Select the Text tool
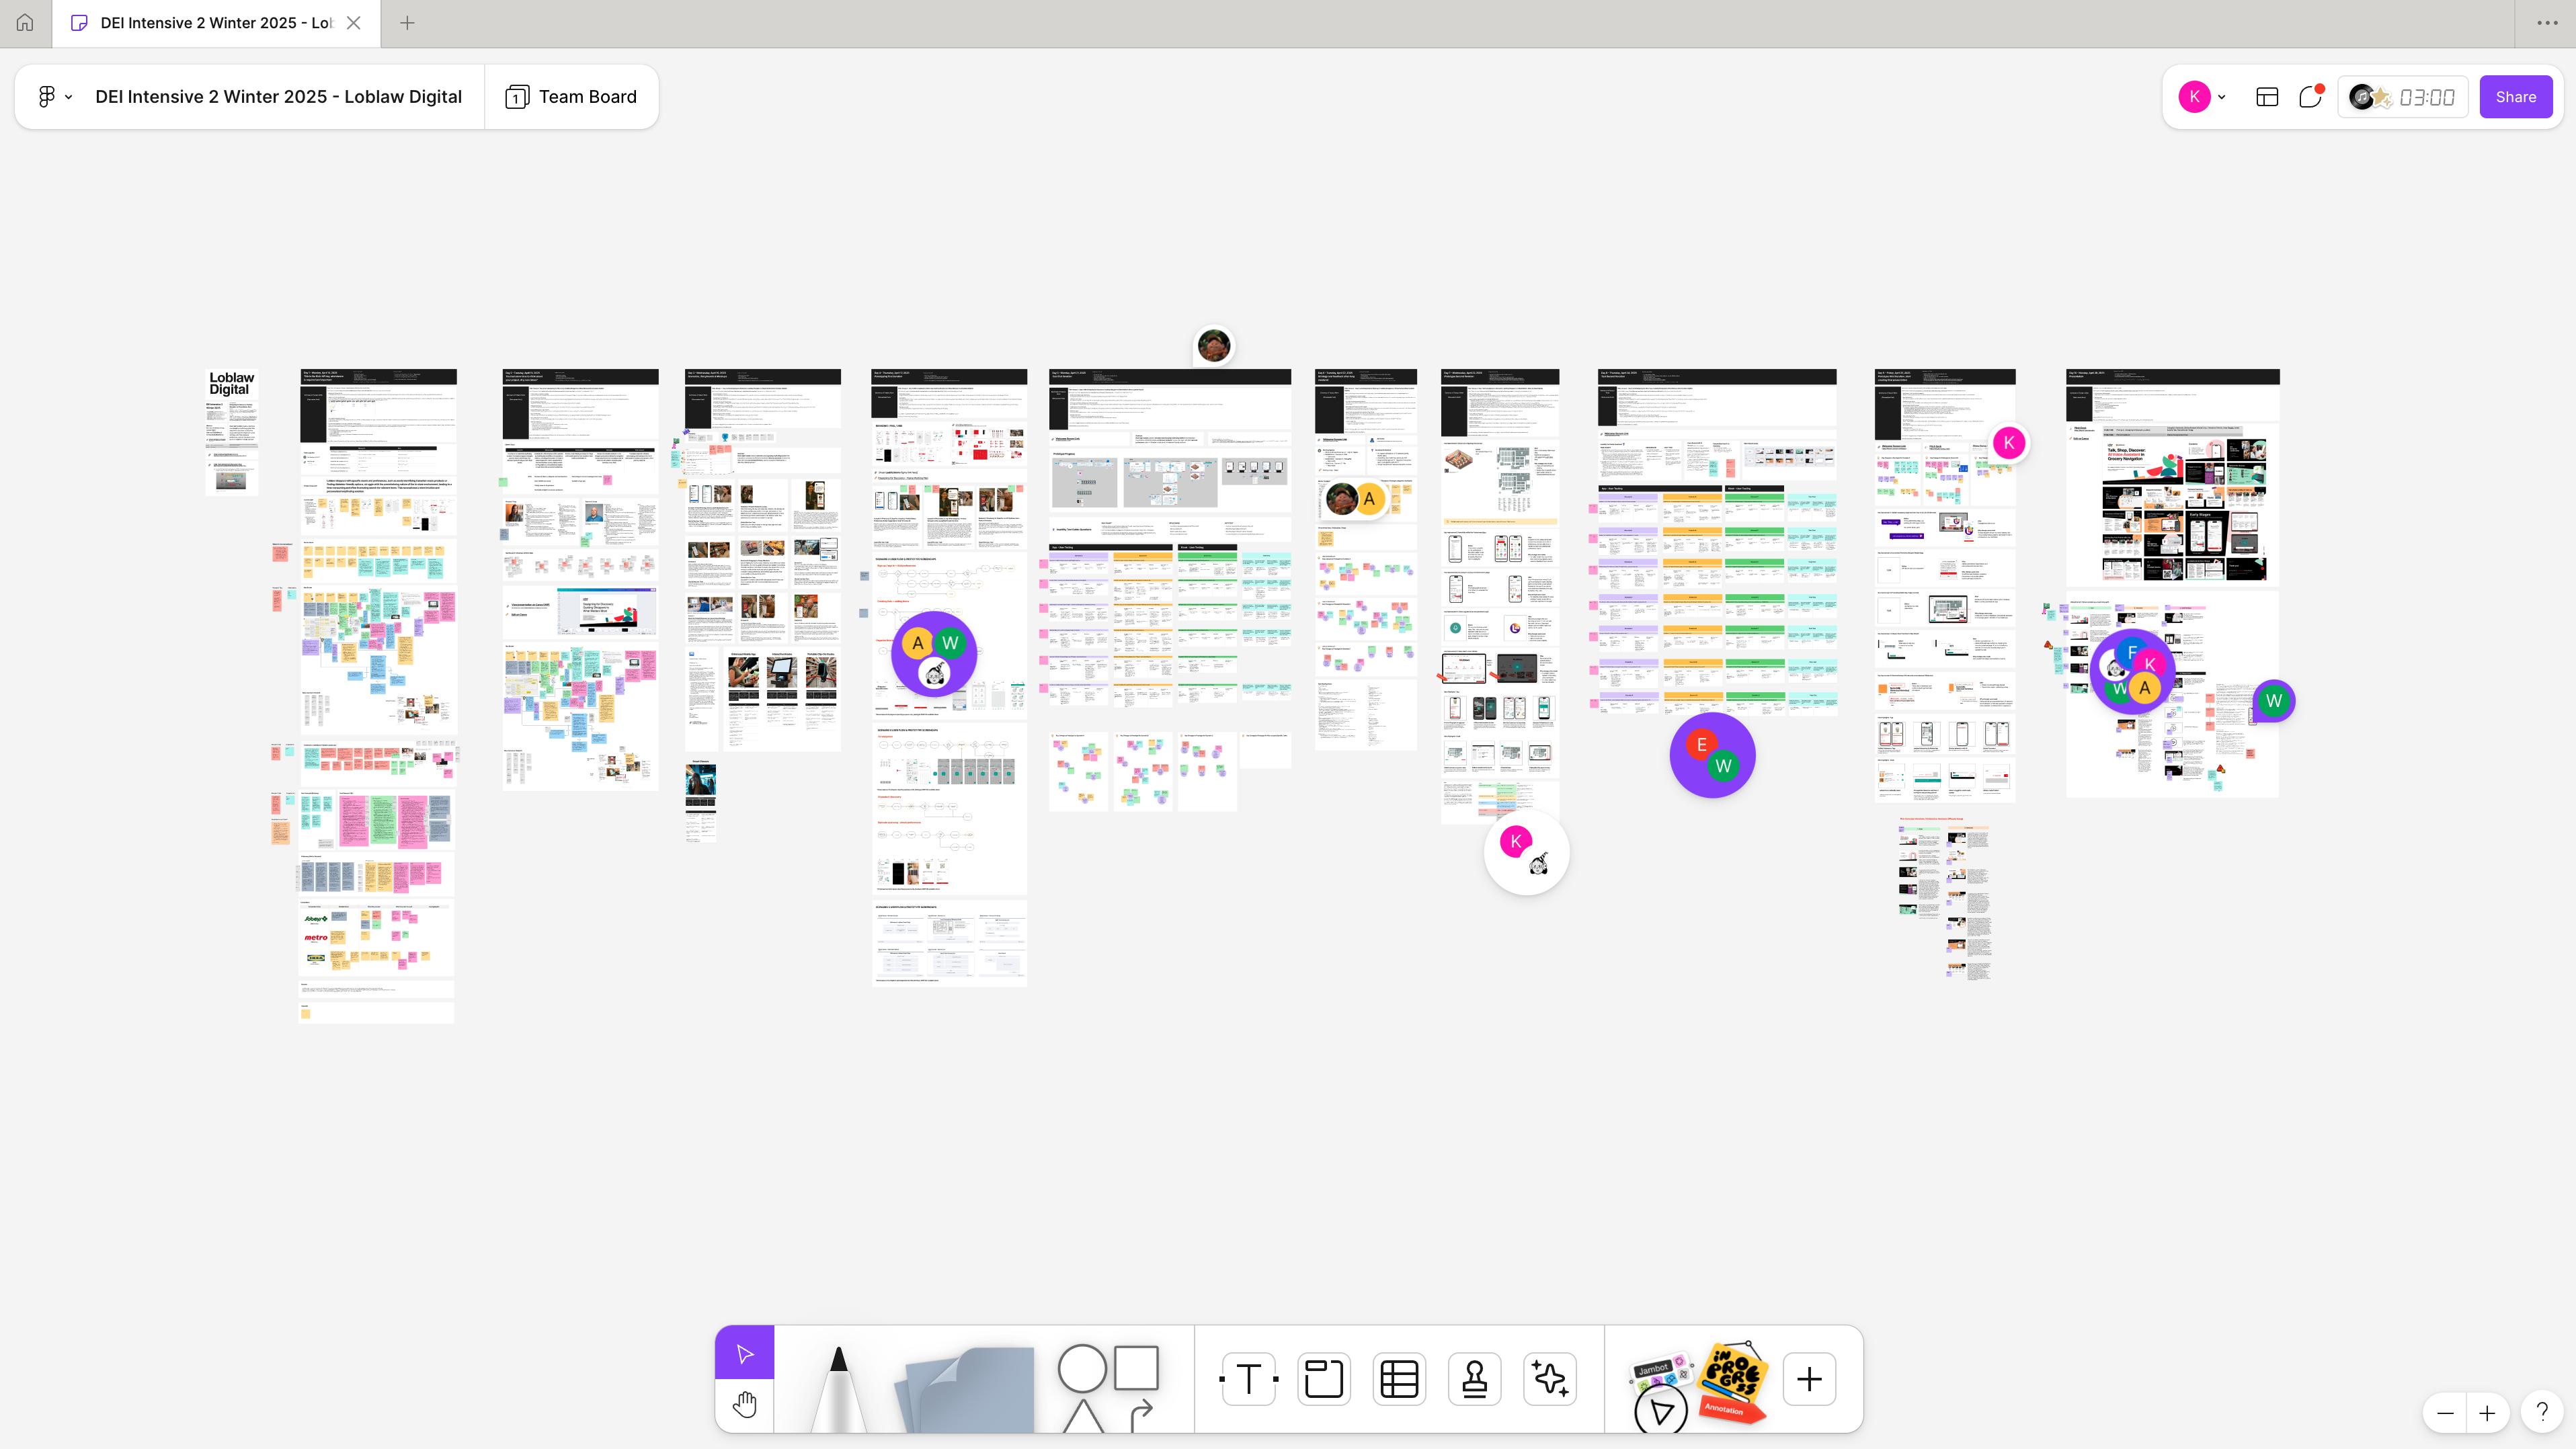 (1249, 1379)
